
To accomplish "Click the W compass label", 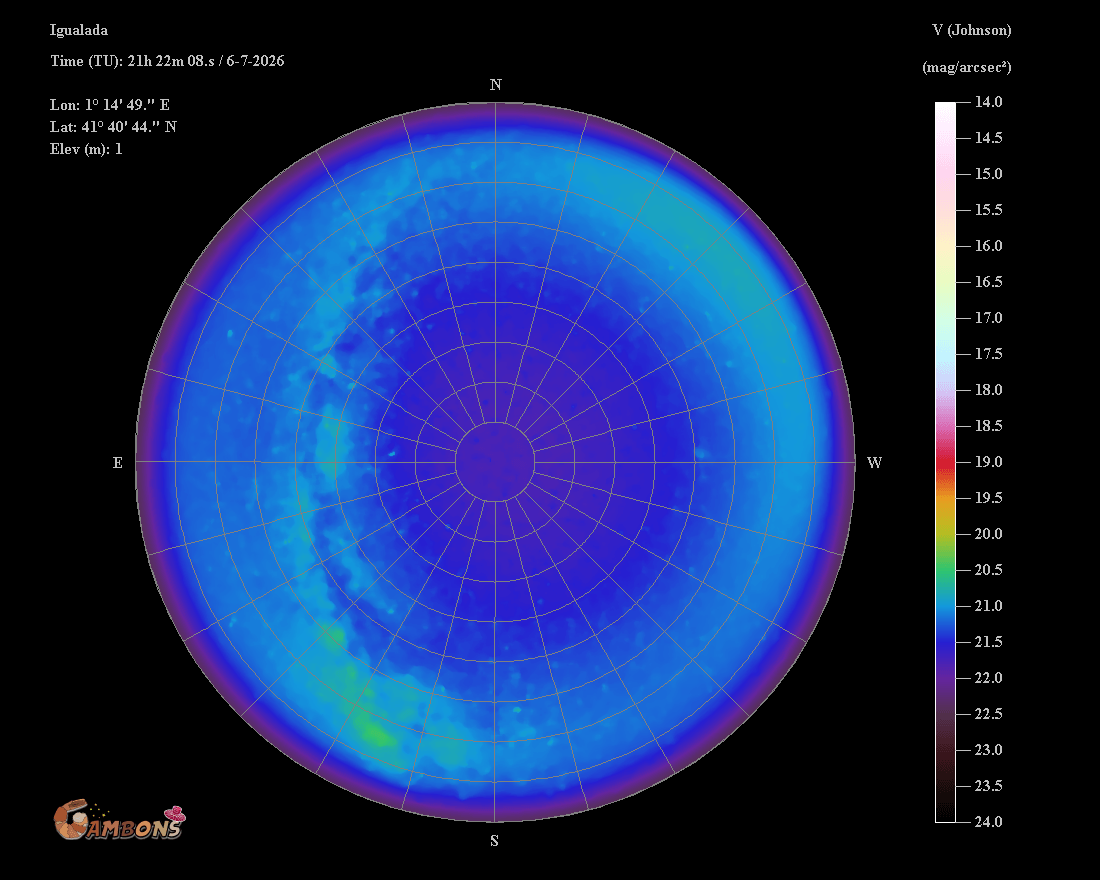I will point(874,462).
